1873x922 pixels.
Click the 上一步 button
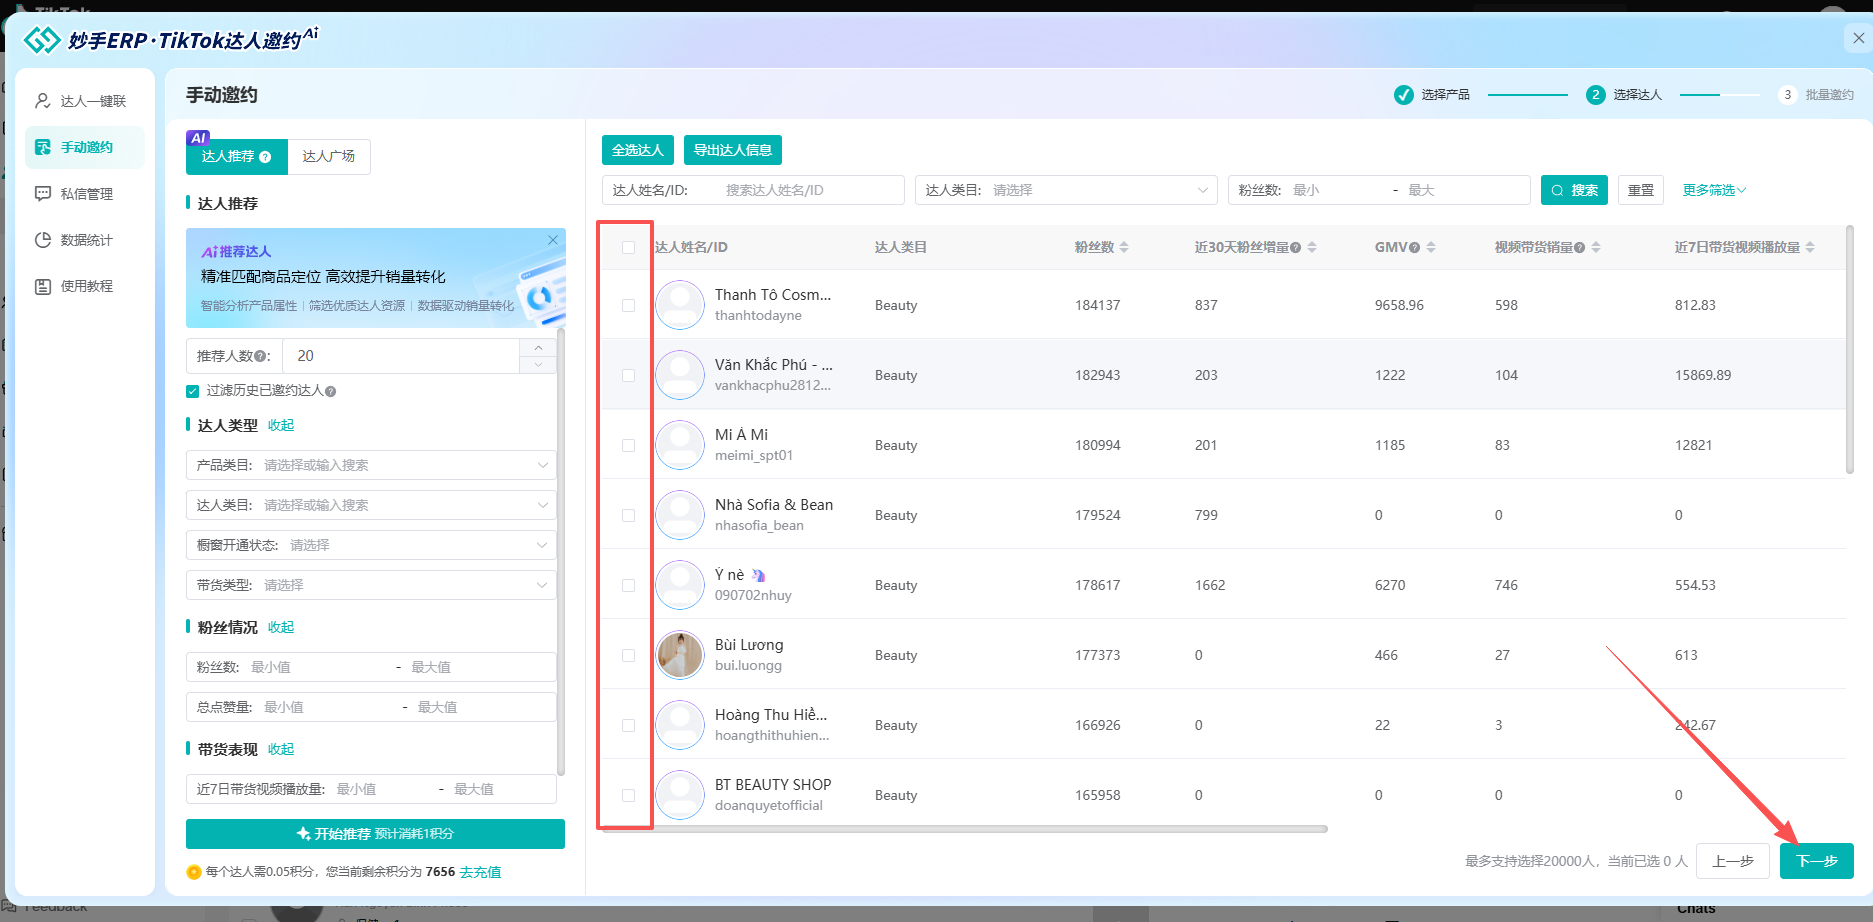point(1733,861)
